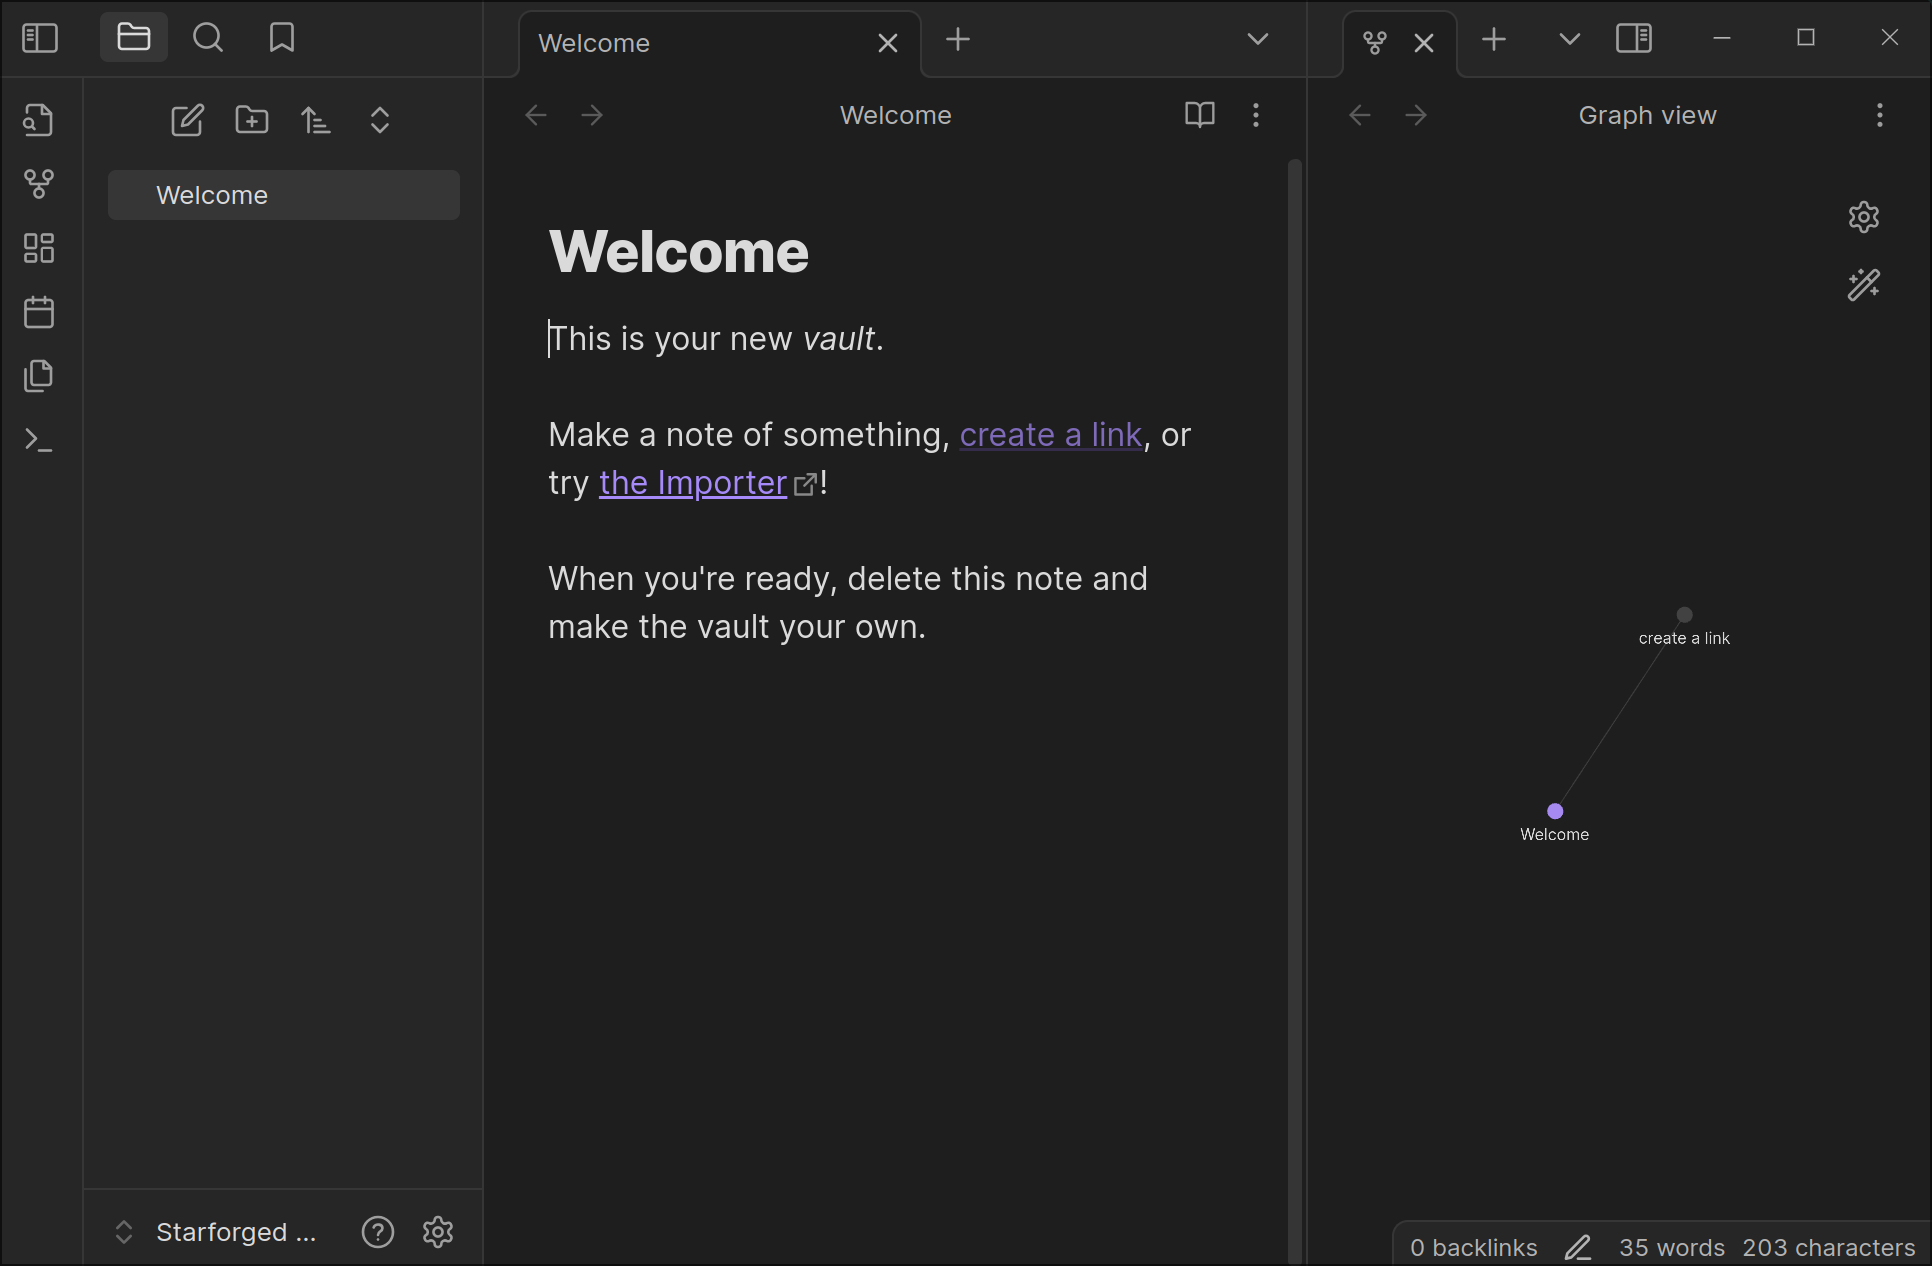Open the Welcome tab dropdown arrow
Image resolution: width=1932 pixels, height=1266 pixels.
(1257, 38)
